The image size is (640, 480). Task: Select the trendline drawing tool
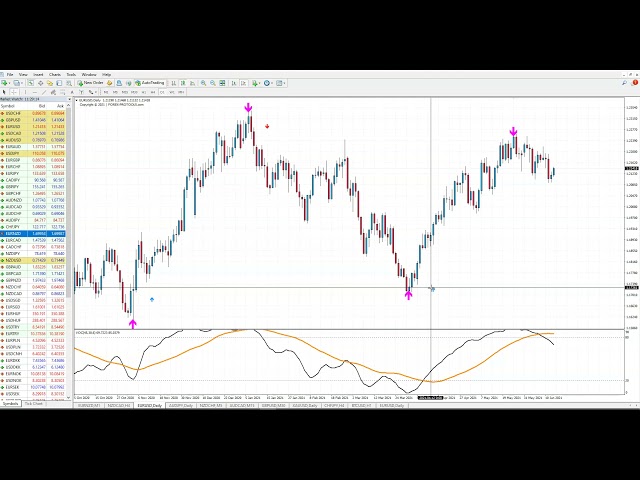click(x=43, y=92)
